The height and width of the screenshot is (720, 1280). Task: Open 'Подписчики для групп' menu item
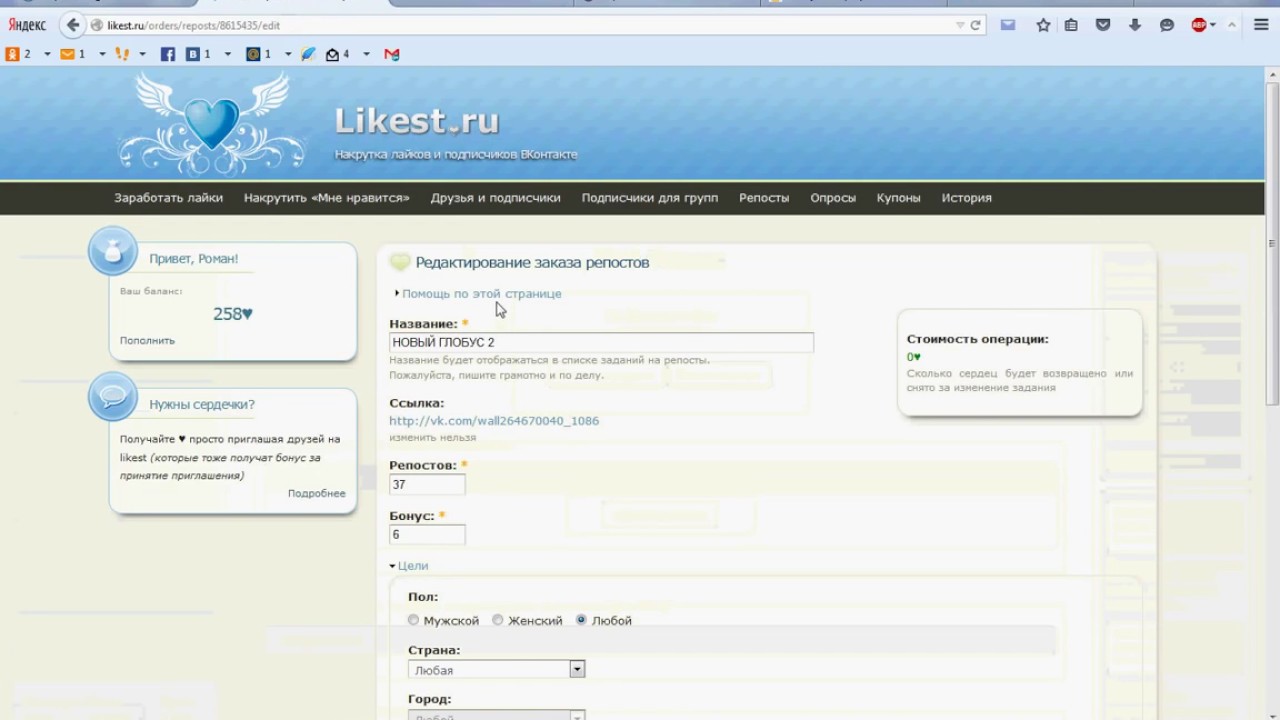[650, 198]
